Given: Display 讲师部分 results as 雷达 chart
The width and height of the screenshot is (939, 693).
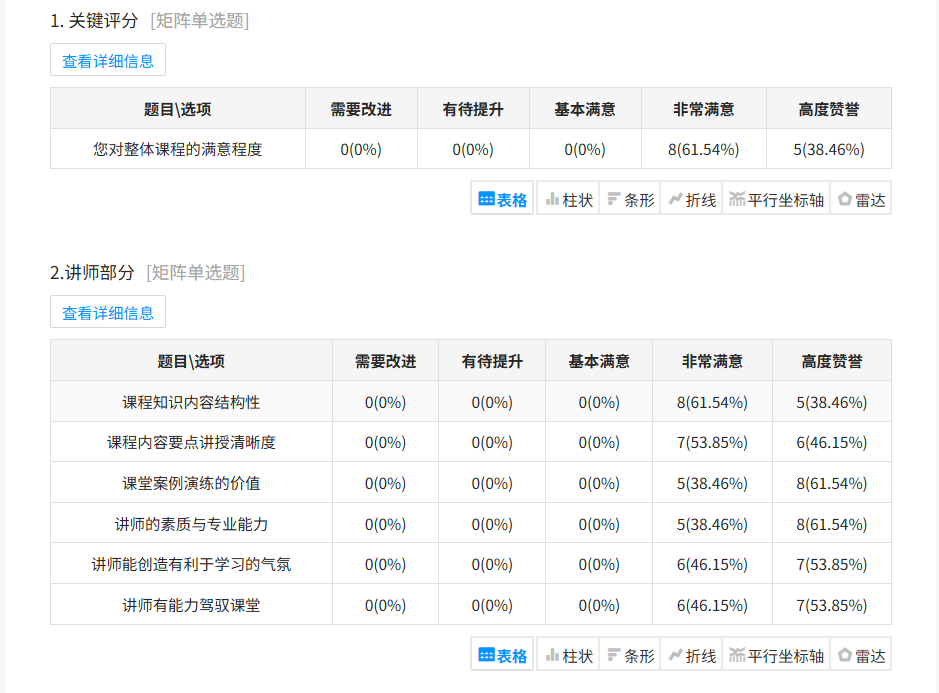Looking at the screenshot, I should click(x=861, y=655).
